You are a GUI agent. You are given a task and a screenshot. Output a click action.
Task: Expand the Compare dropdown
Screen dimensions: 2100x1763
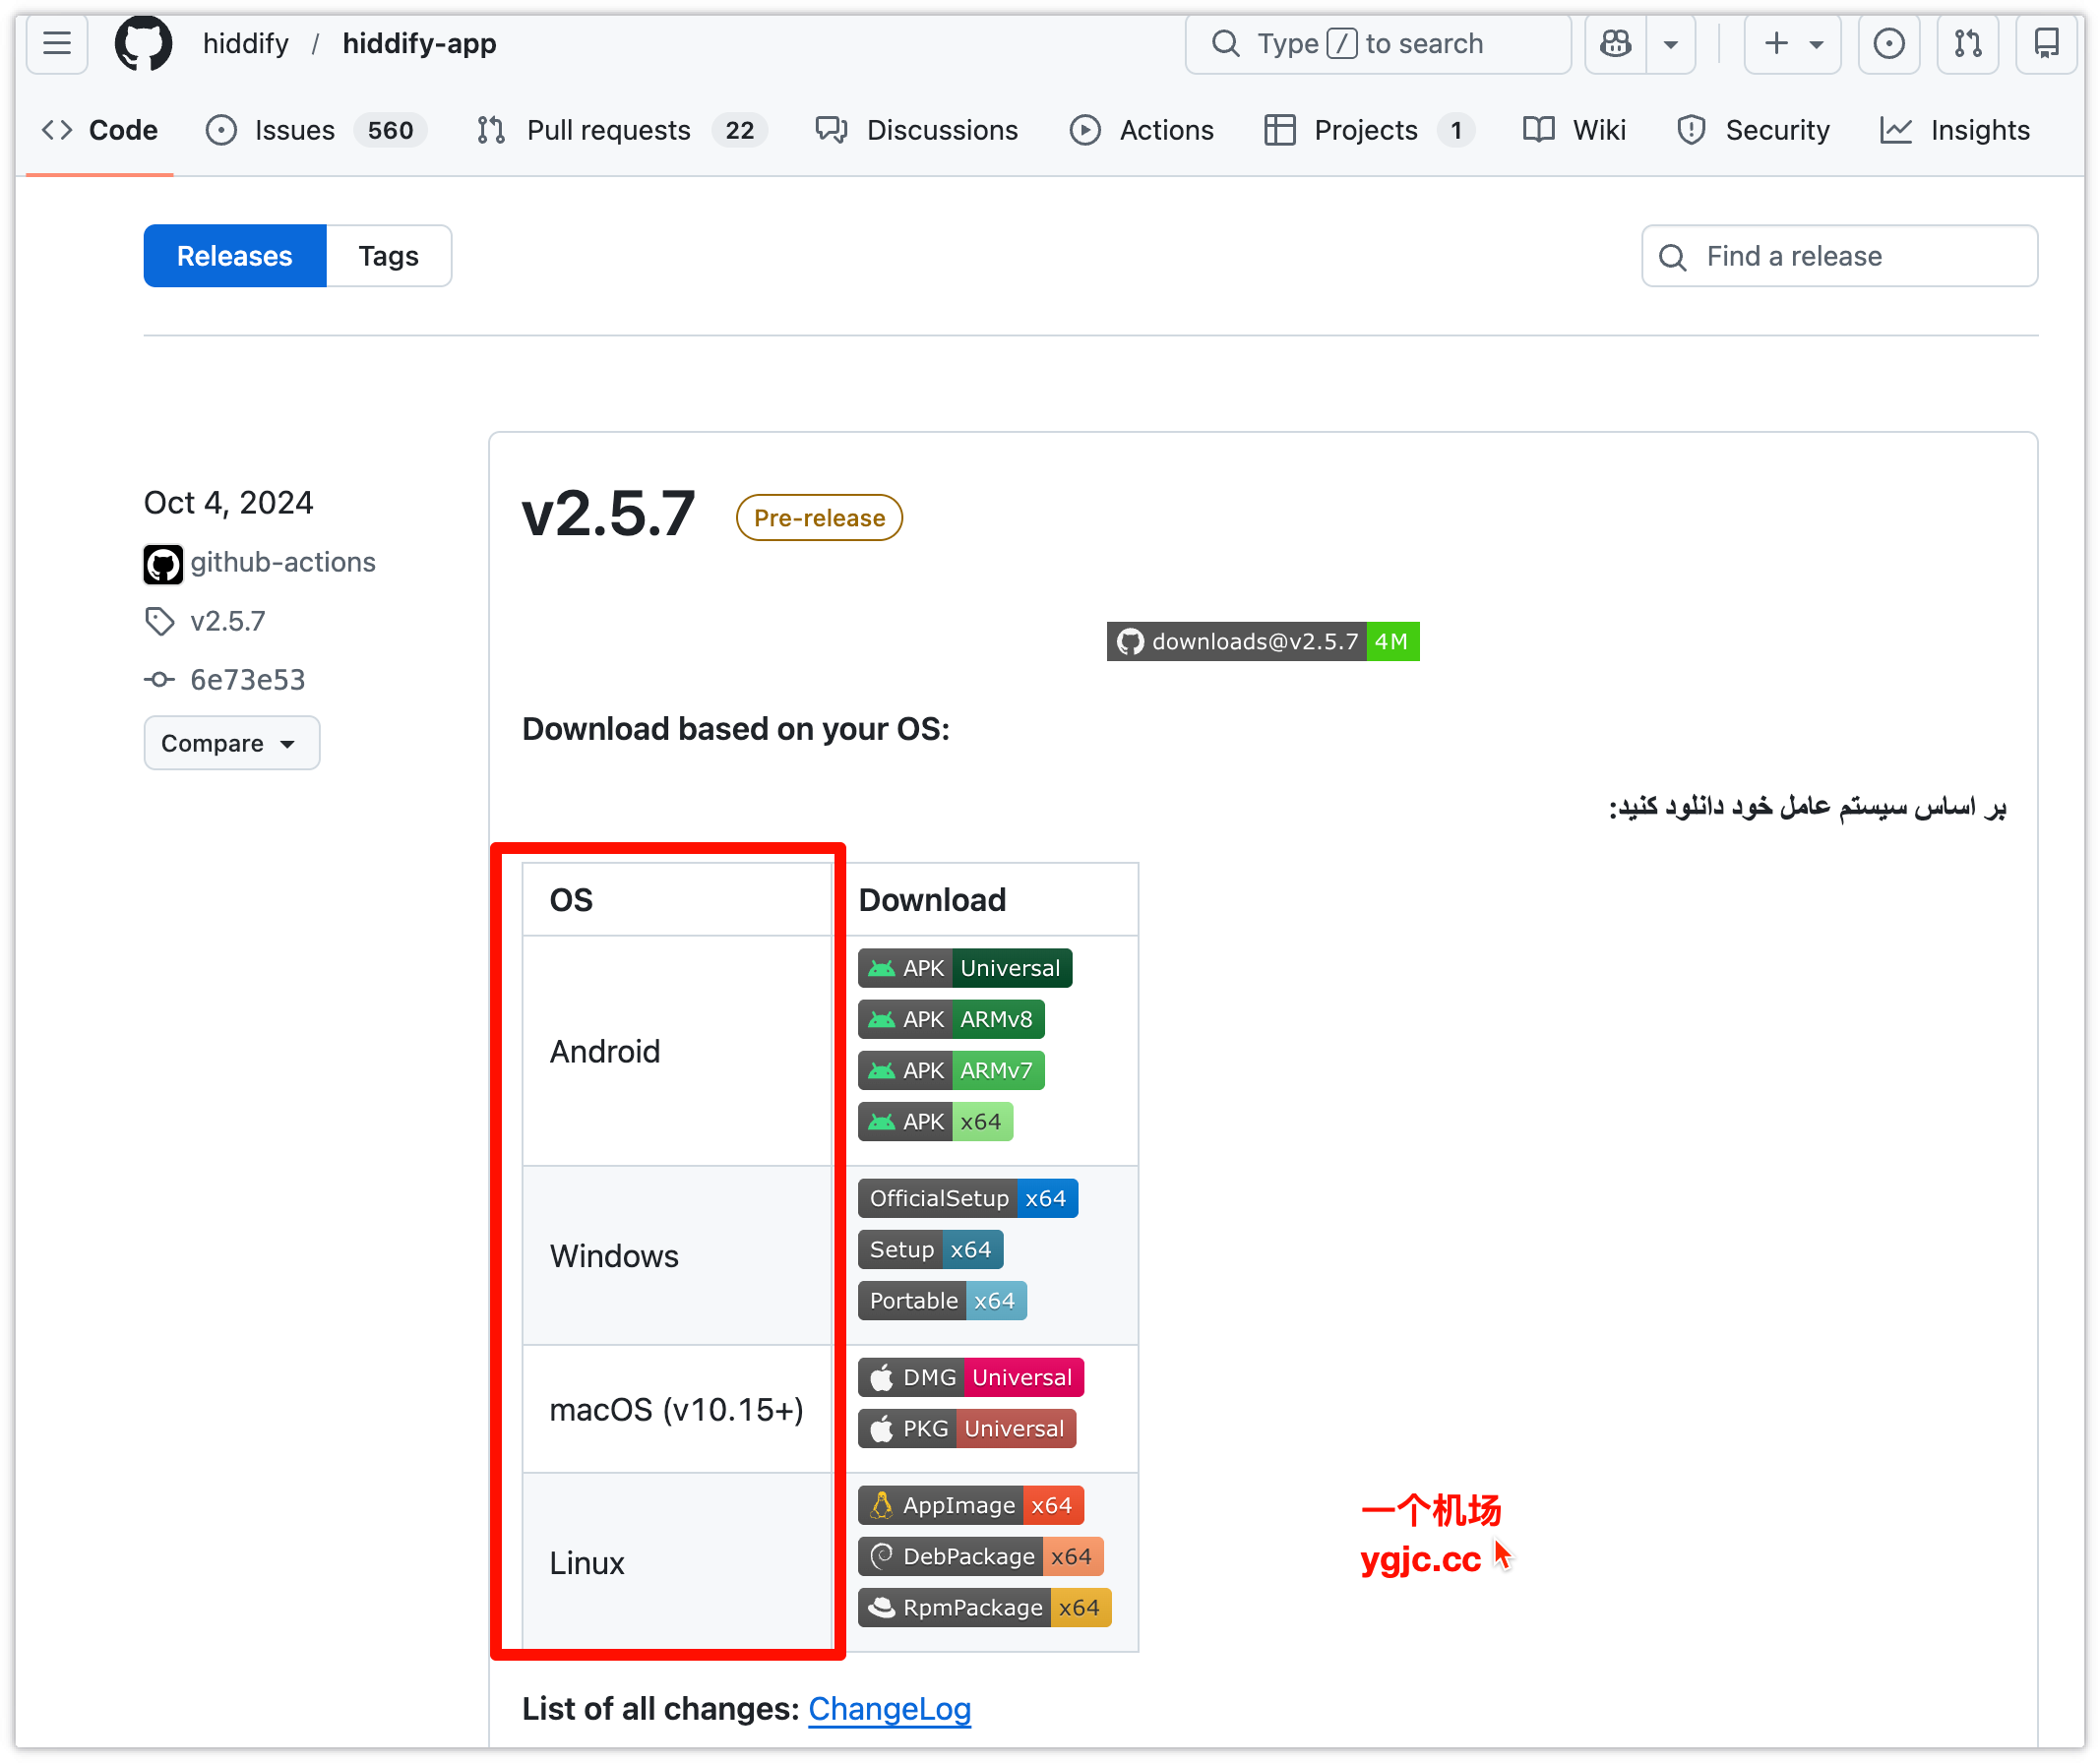231,743
